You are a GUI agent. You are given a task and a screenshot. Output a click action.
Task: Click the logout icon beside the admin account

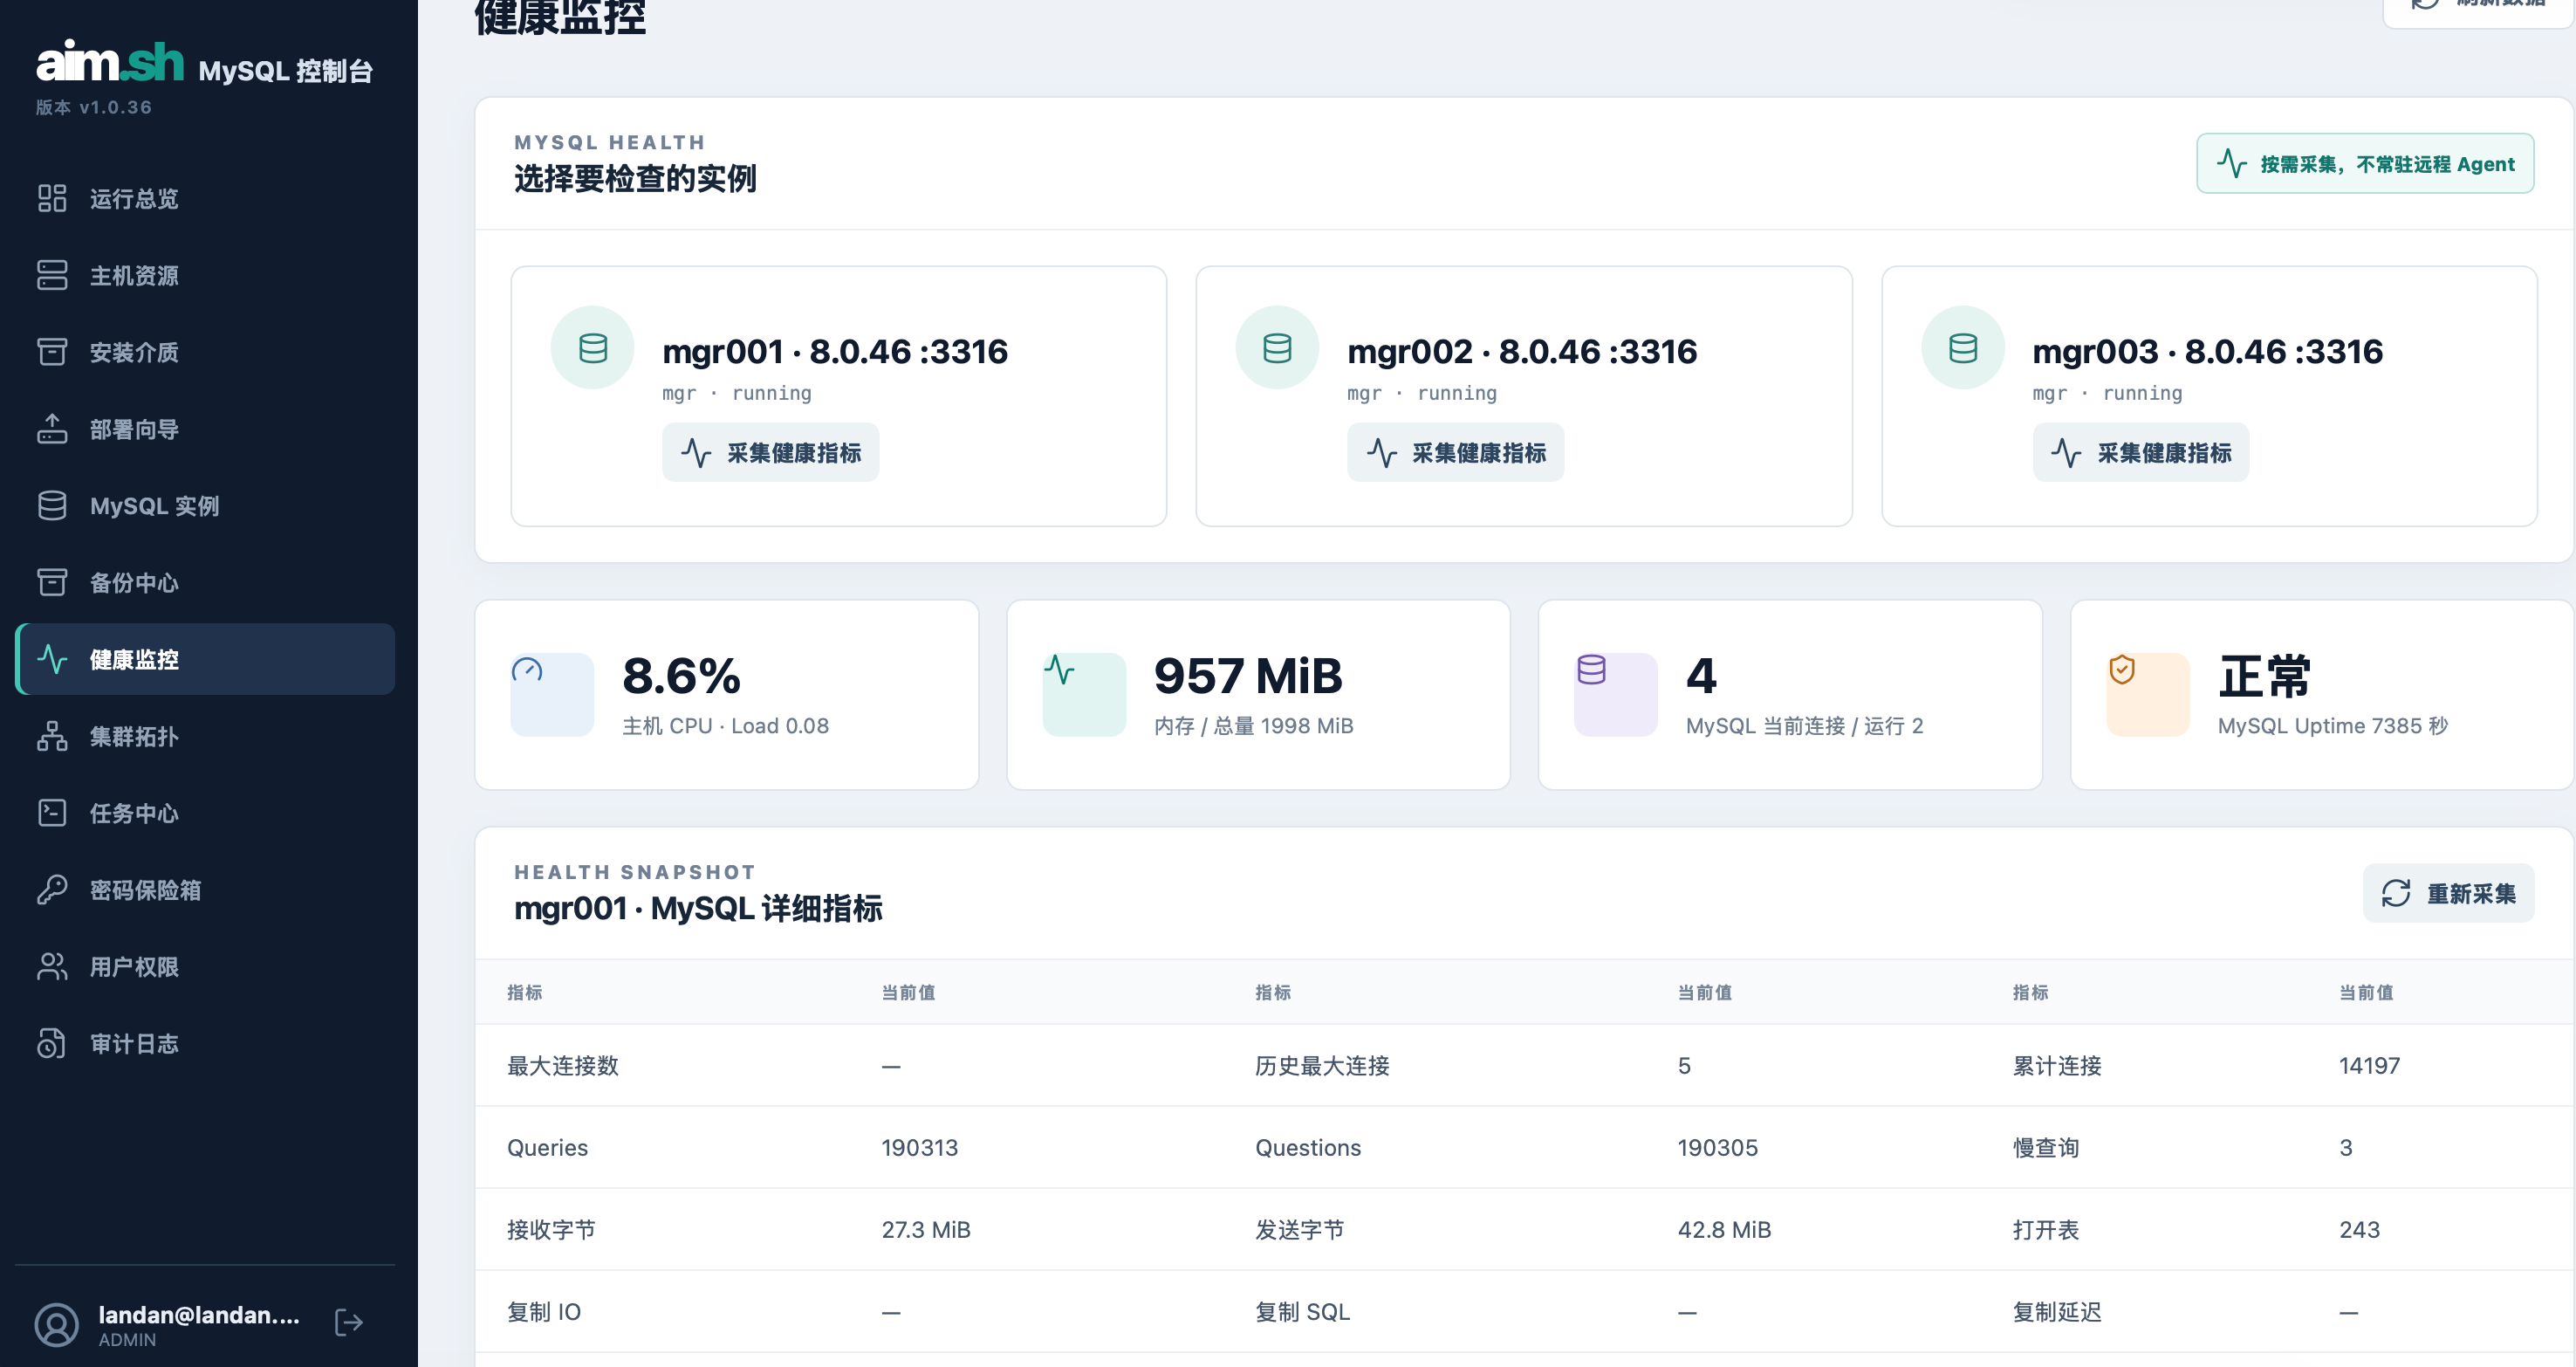coord(349,1323)
